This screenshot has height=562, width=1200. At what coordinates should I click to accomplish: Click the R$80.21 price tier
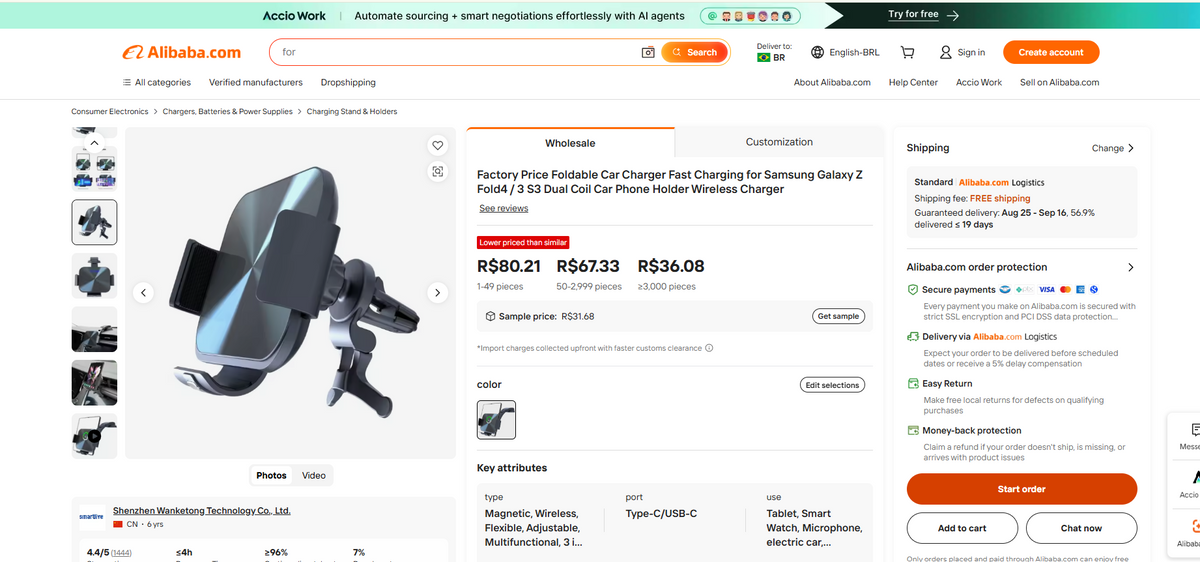(x=509, y=266)
